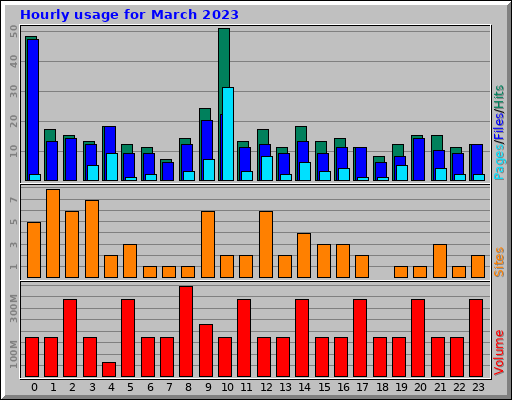Viewport: 512px width, 400px height.
Task: Click the 'Hits' word in the legend
Action: 499,97
